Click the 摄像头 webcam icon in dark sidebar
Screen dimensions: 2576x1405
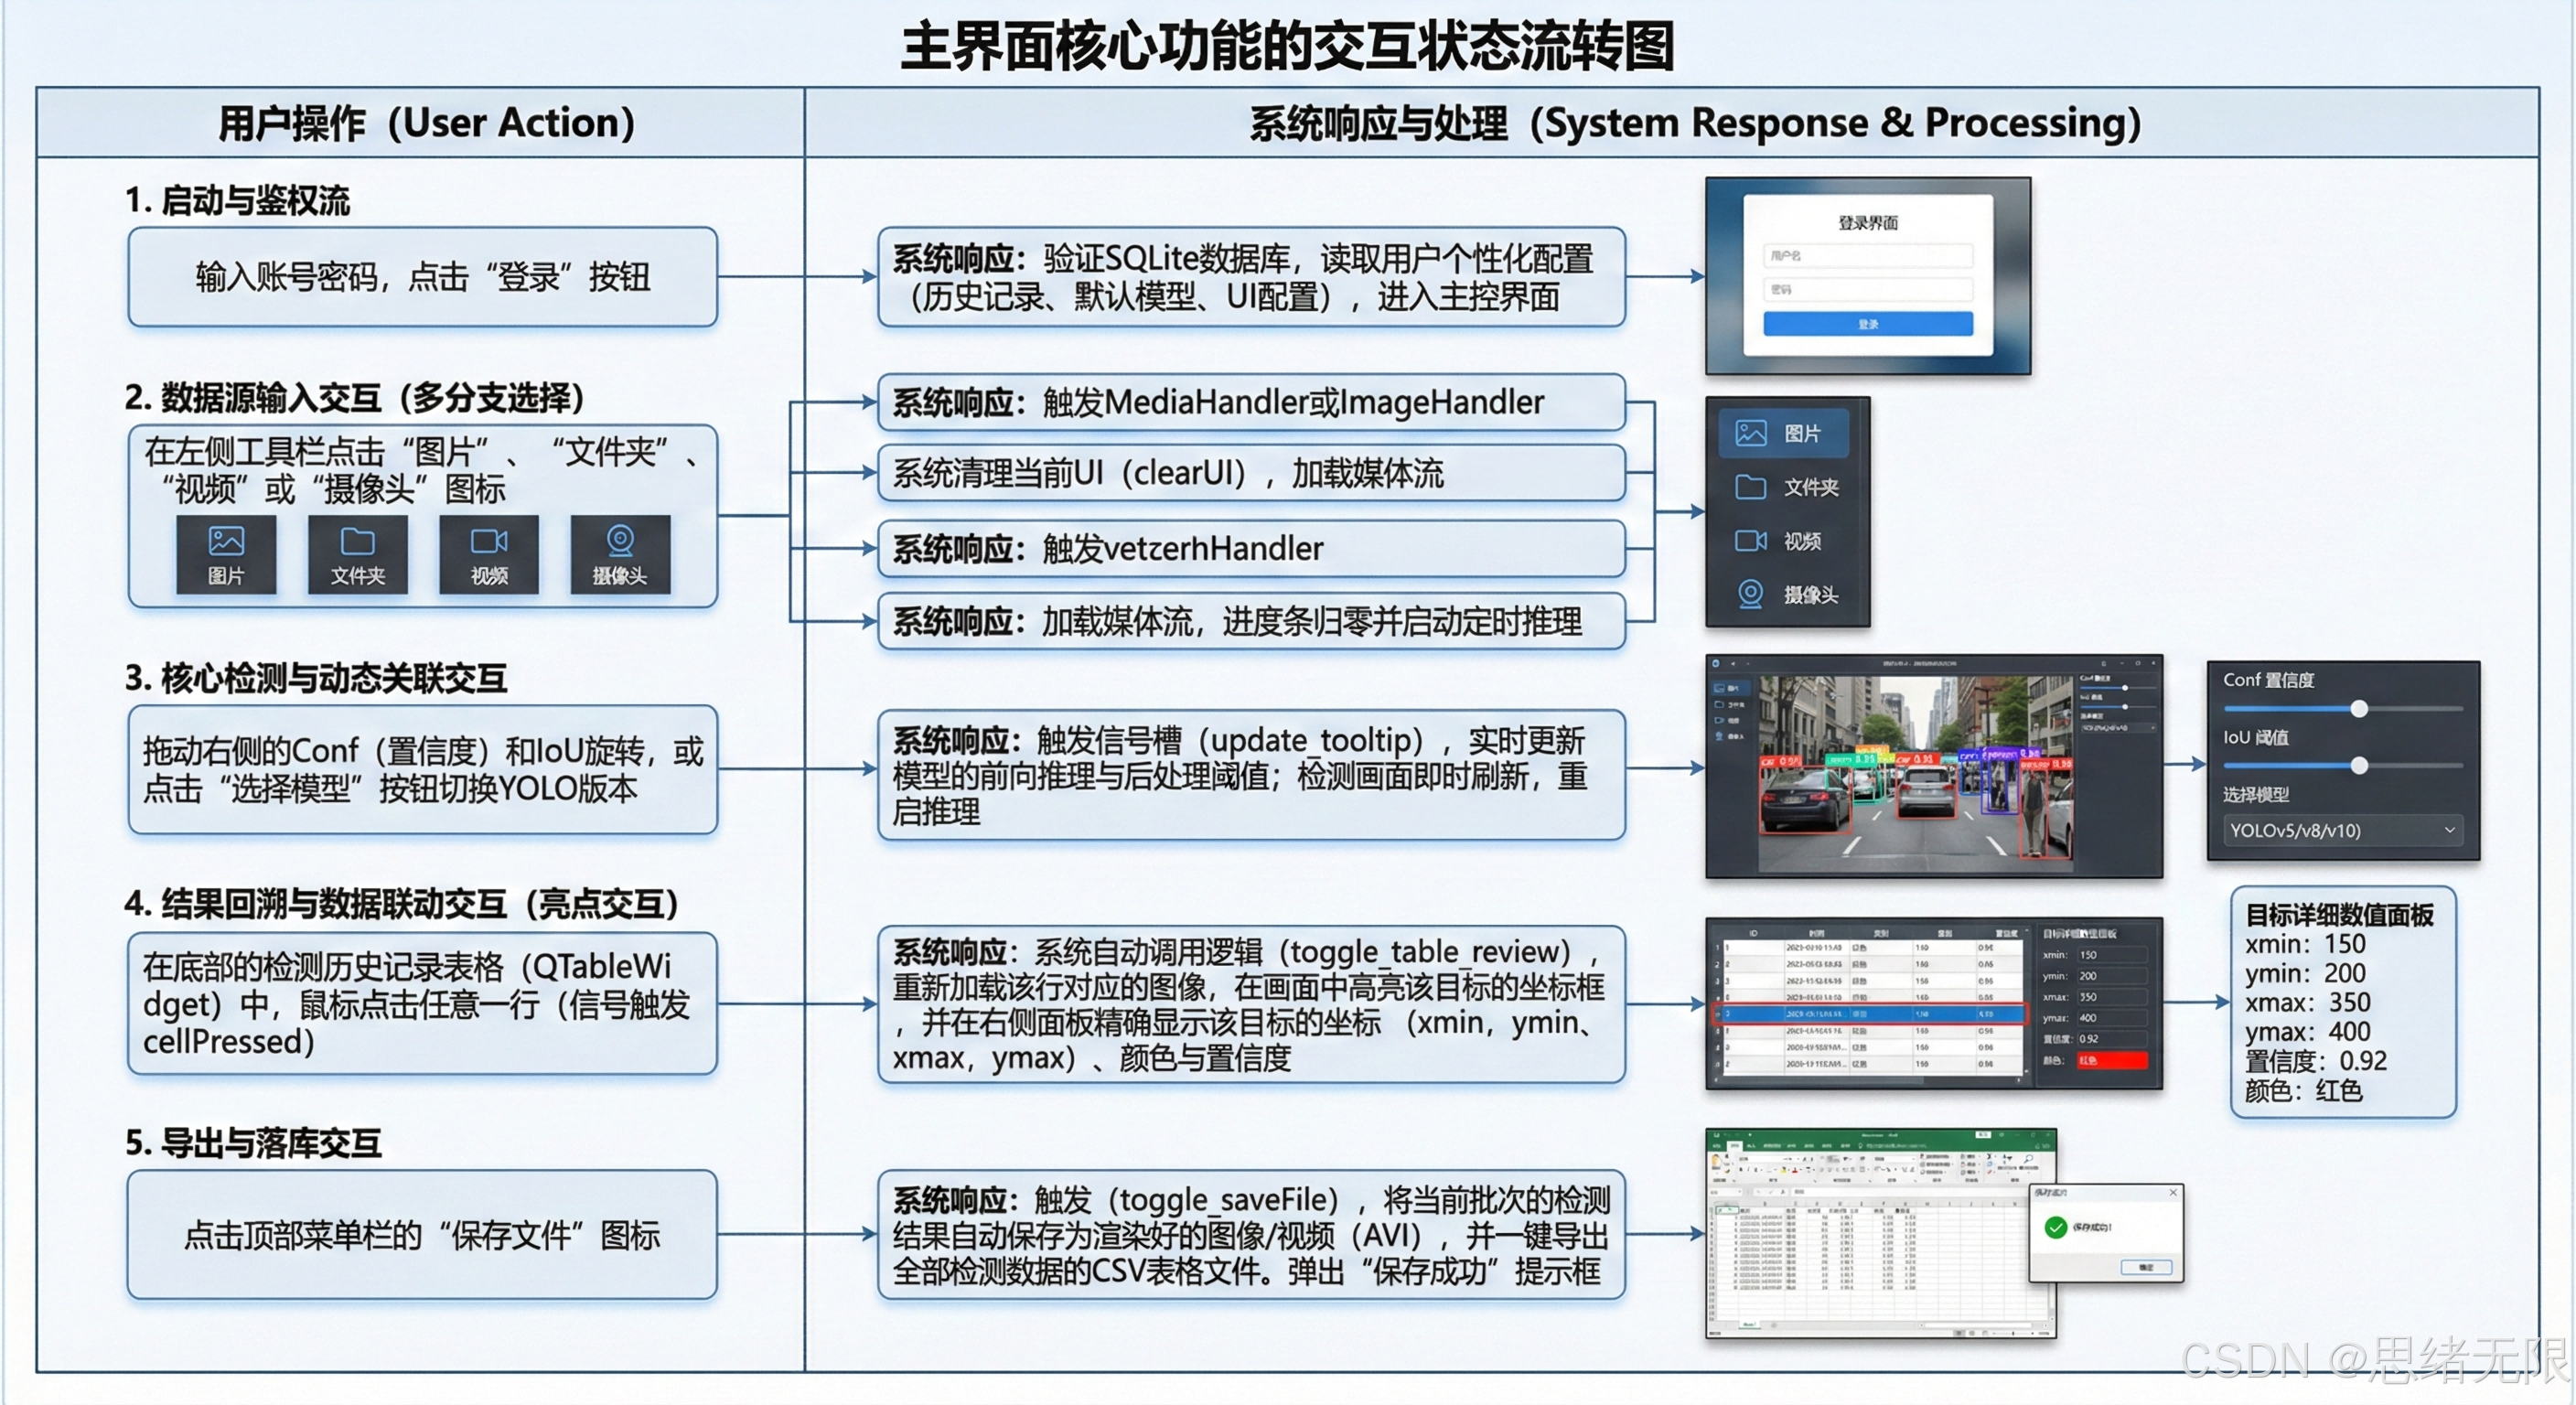tap(1750, 594)
